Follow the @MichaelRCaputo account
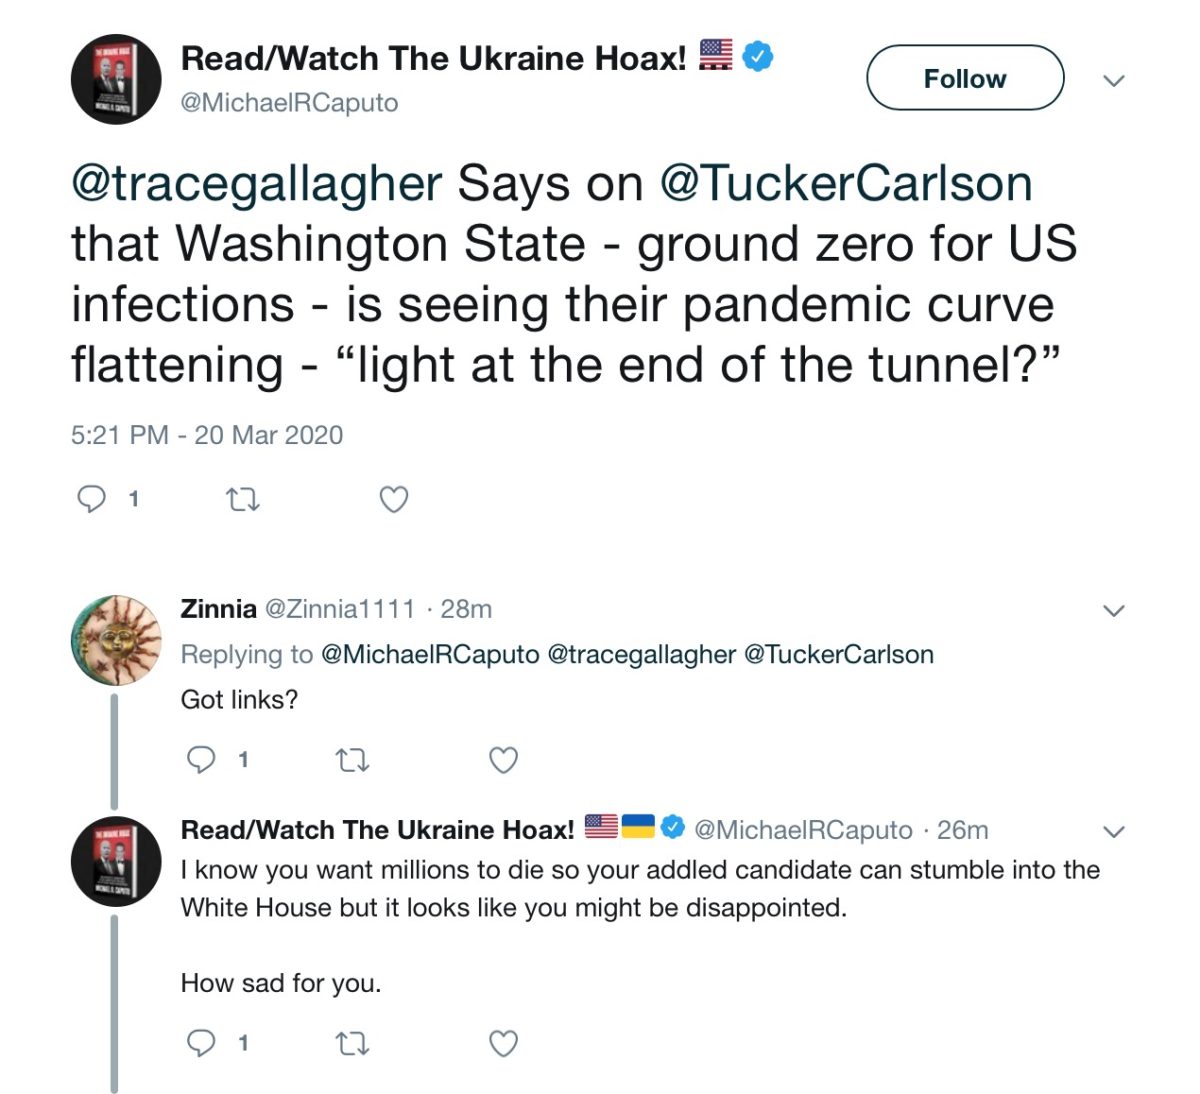Screen dimensions: 1200x1094 (x=964, y=78)
